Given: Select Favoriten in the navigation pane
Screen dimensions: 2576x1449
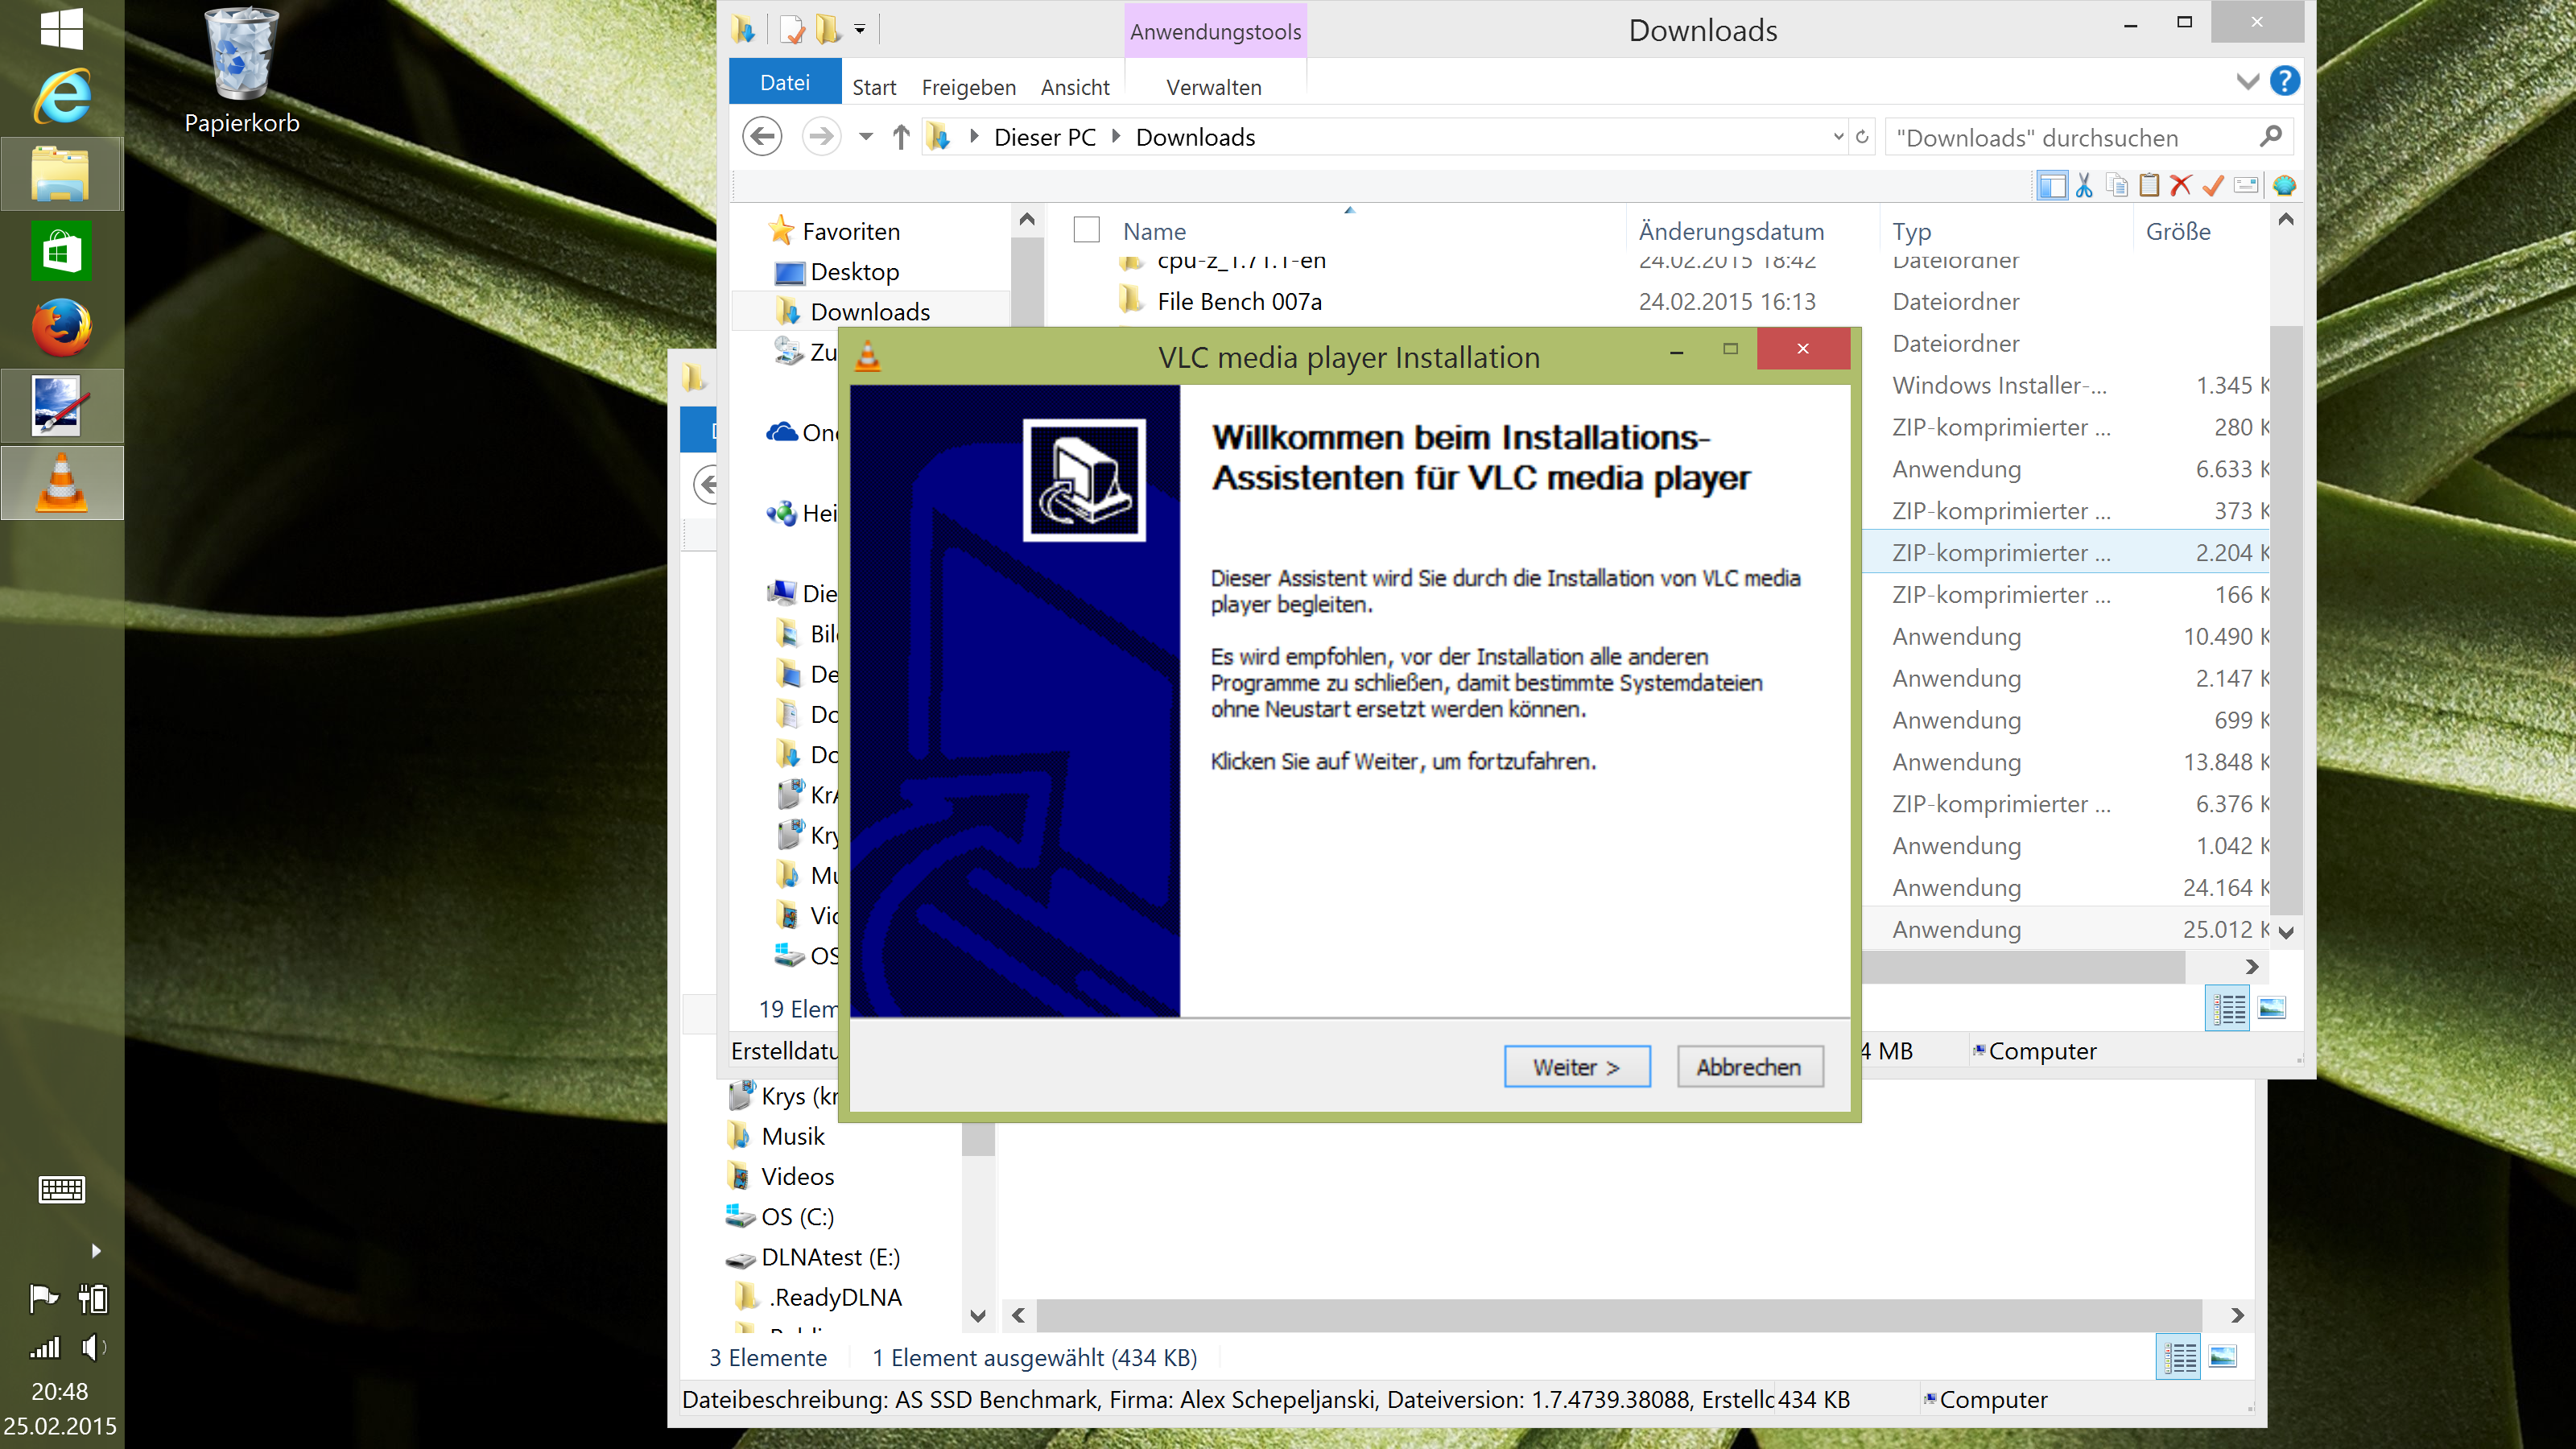Looking at the screenshot, I should click(x=850, y=231).
